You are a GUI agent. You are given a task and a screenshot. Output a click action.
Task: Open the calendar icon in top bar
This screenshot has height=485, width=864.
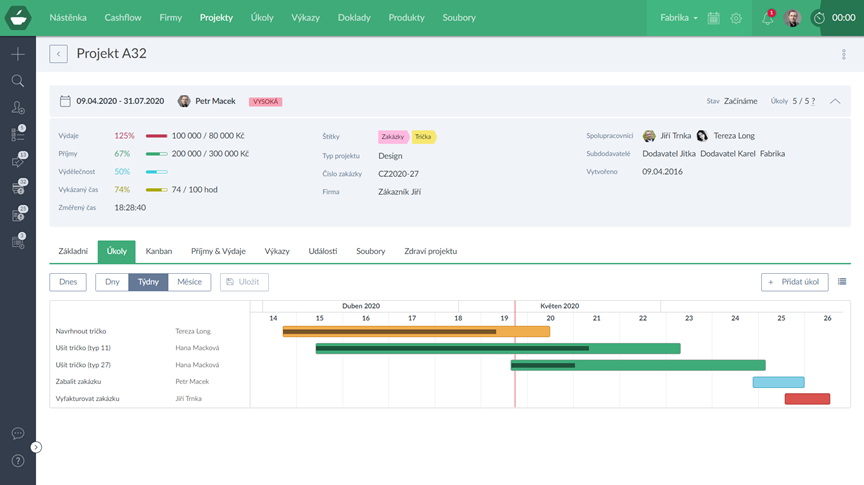pyautogui.click(x=714, y=18)
